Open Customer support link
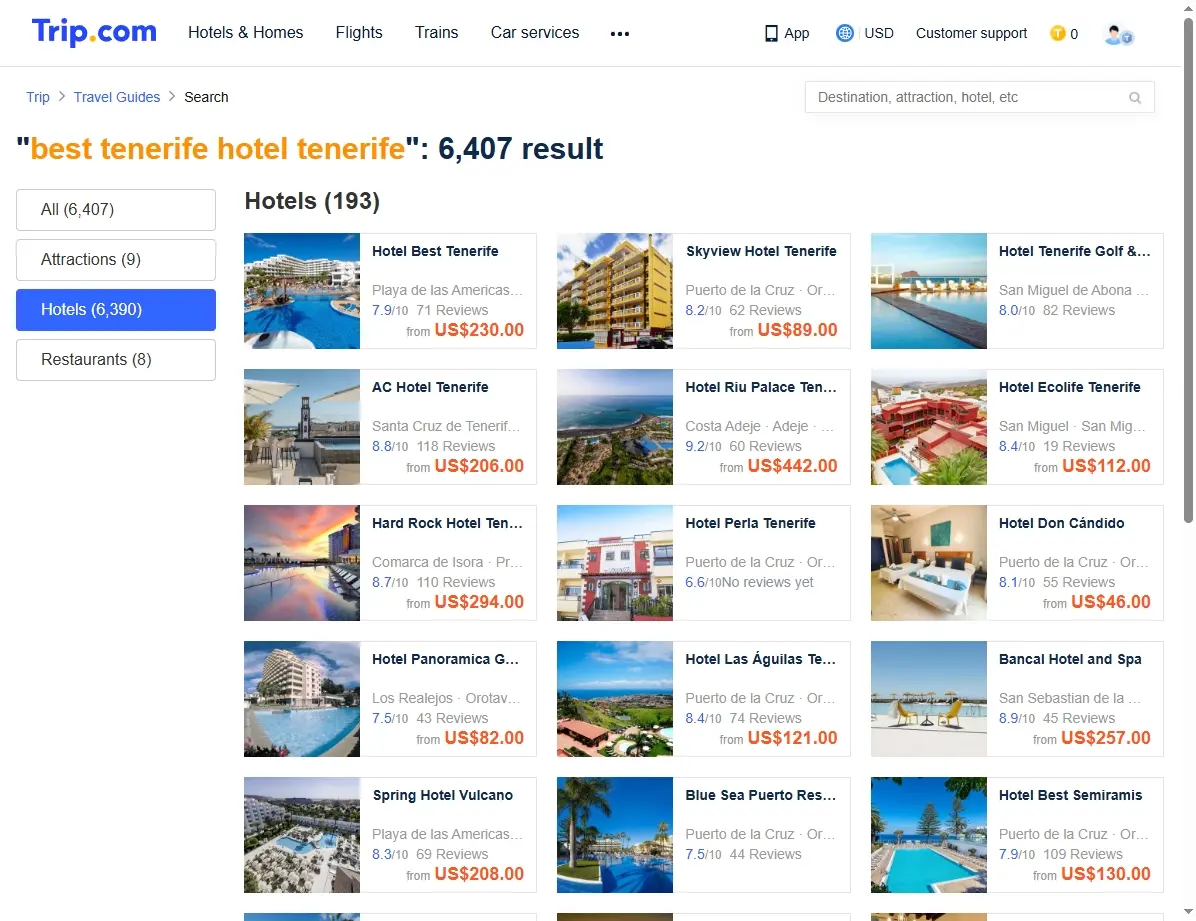This screenshot has height=921, width=1196. click(x=971, y=34)
